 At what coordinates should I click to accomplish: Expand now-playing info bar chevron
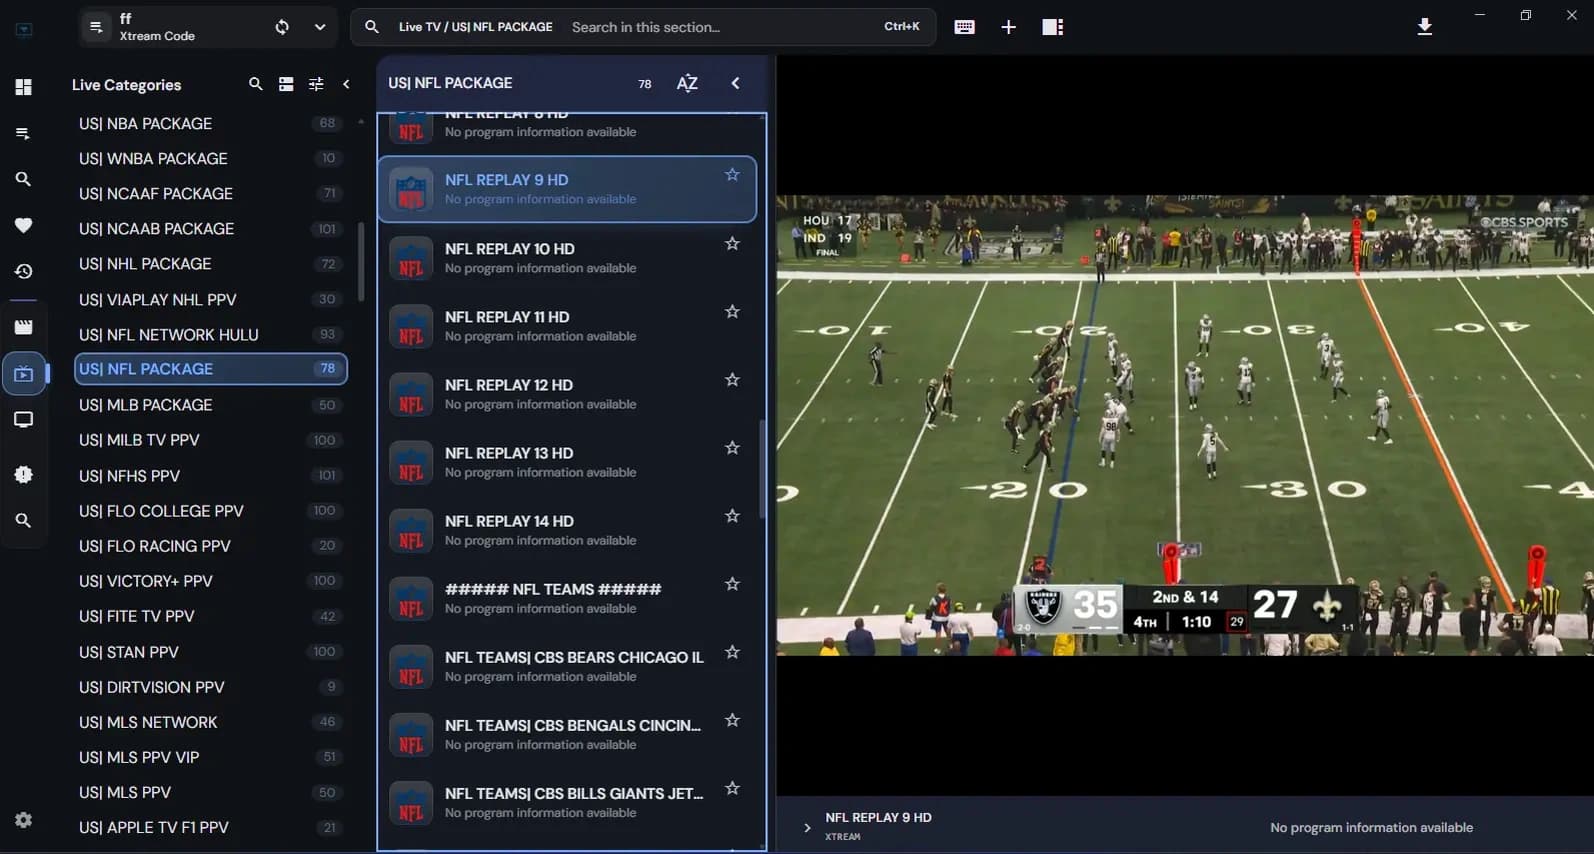pos(807,827)
